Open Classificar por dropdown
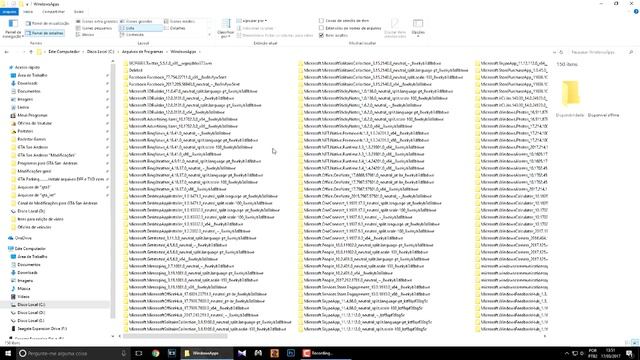640x360 pixels. click(x=225, y=29)
